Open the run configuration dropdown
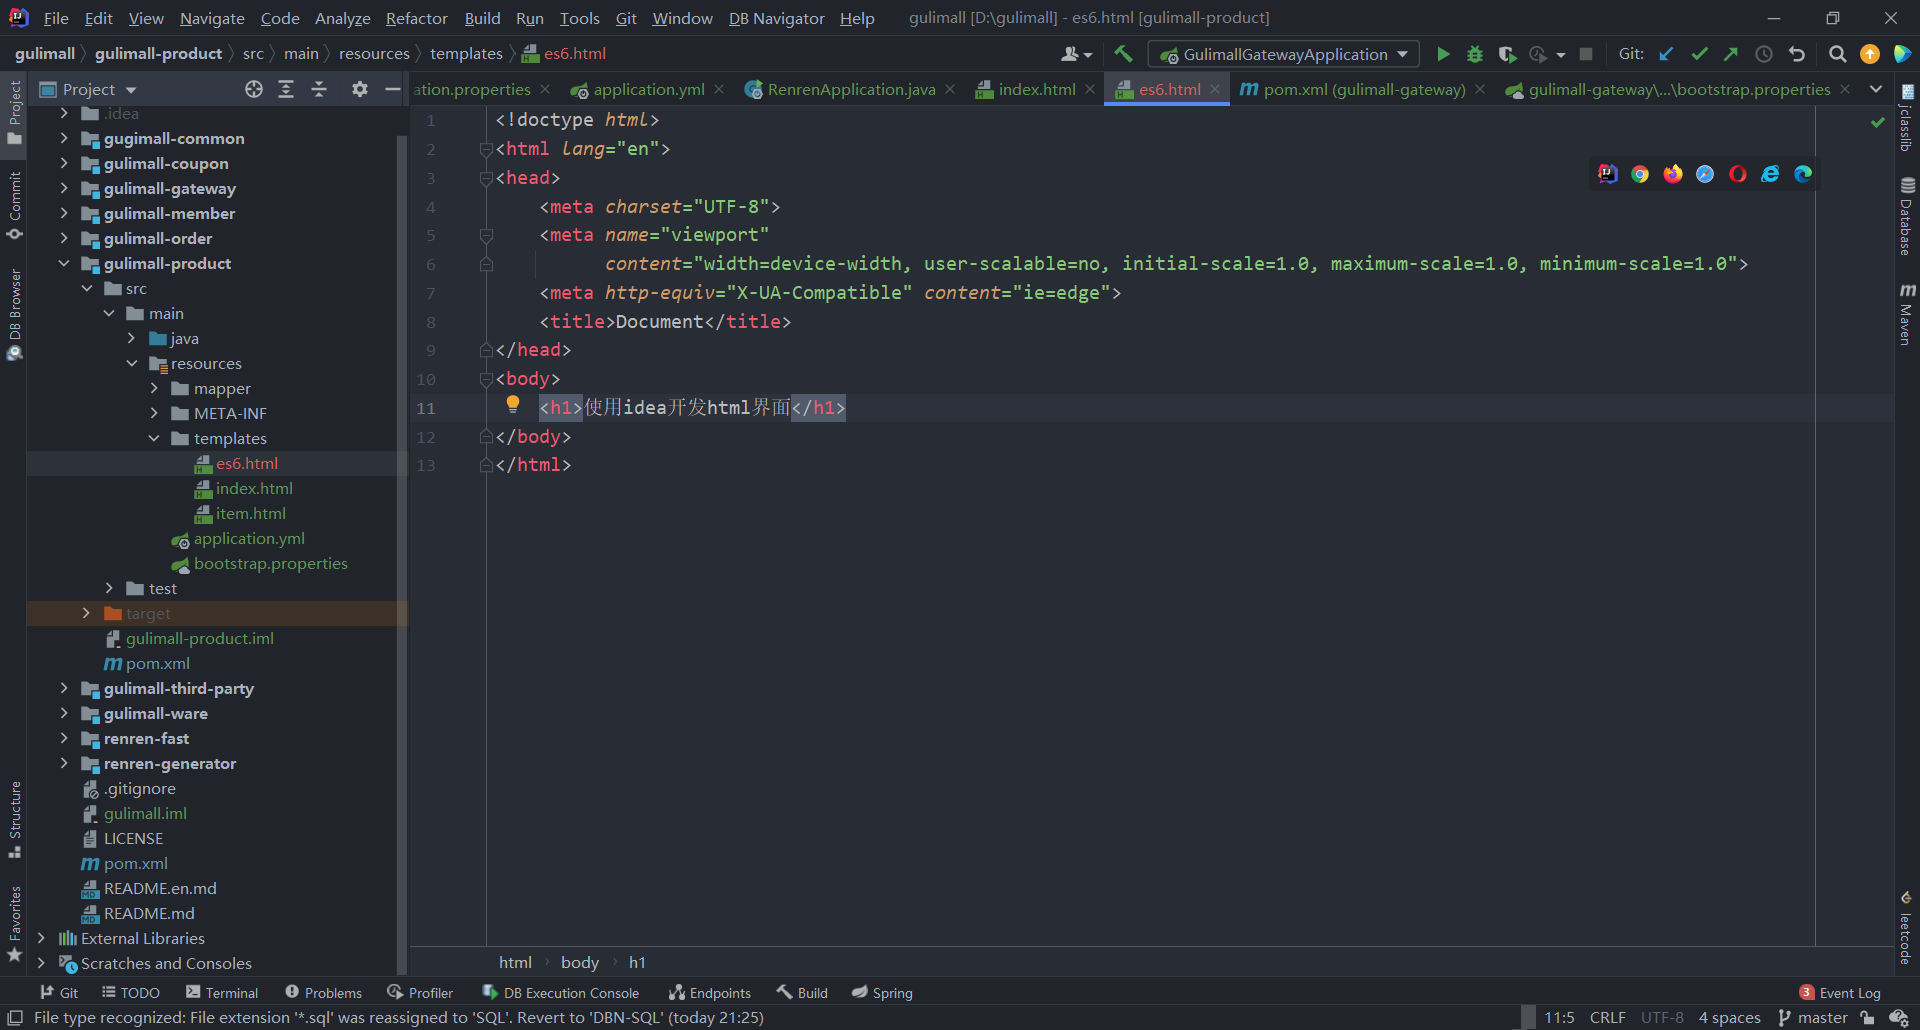The image size is (1920, 1030). coord(1284,54)
